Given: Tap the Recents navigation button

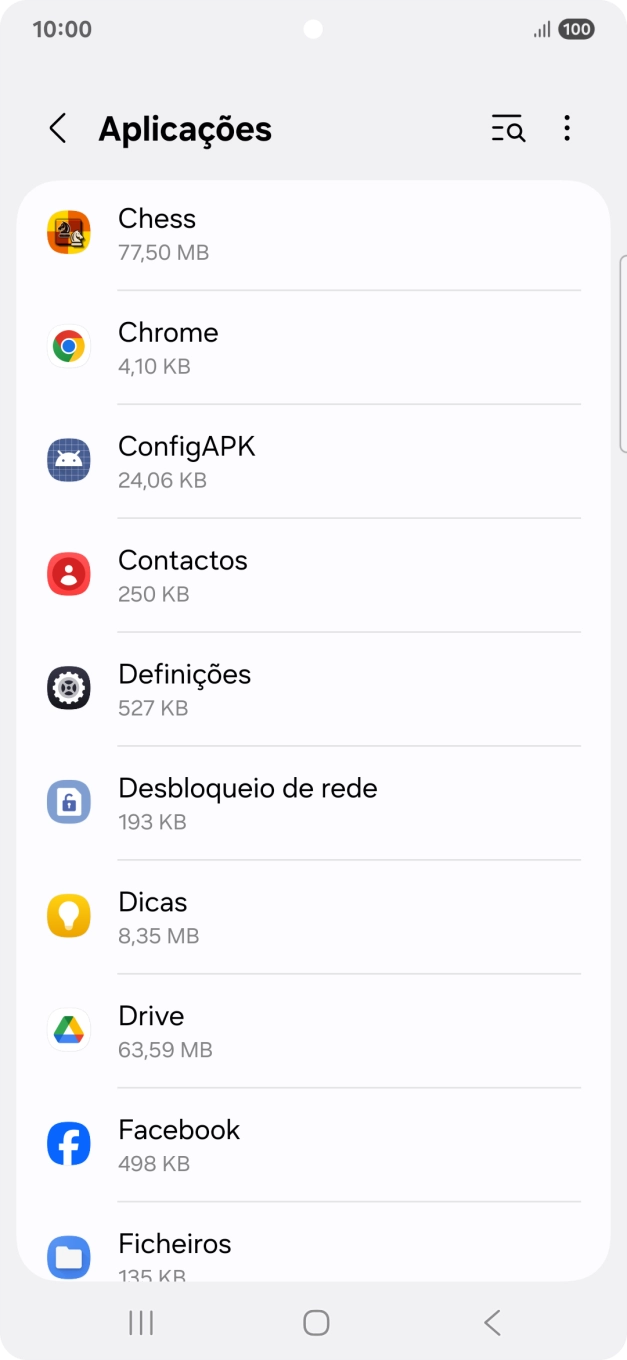Looking at the screenshot, I should coord(140,1321).
